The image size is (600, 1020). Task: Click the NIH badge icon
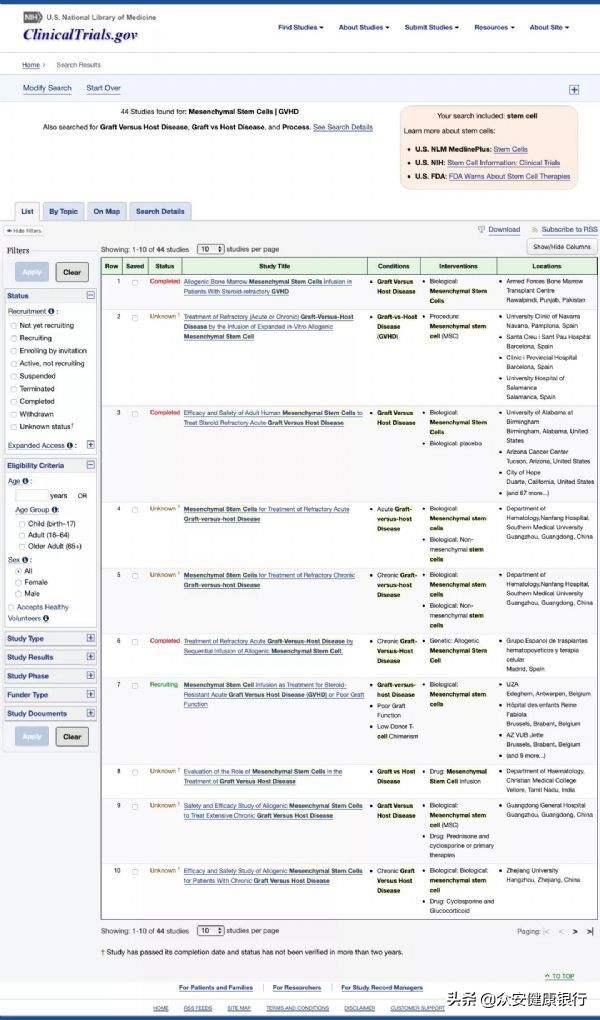[32, 18]
